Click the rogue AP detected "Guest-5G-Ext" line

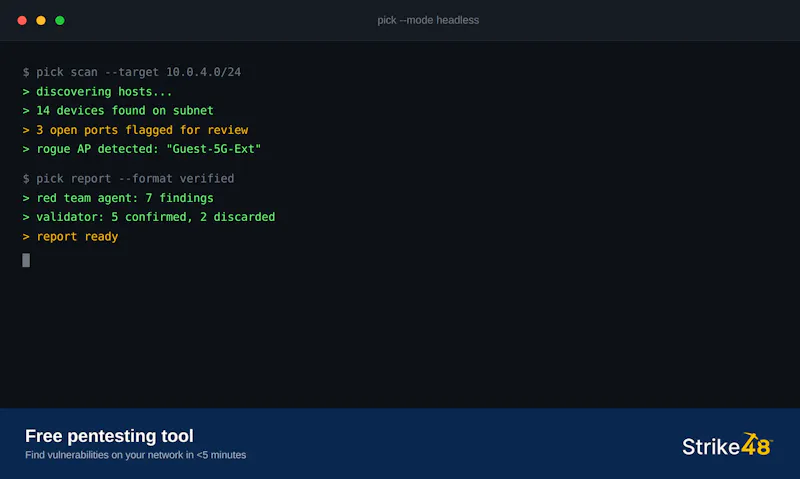(x=142, y=149)
